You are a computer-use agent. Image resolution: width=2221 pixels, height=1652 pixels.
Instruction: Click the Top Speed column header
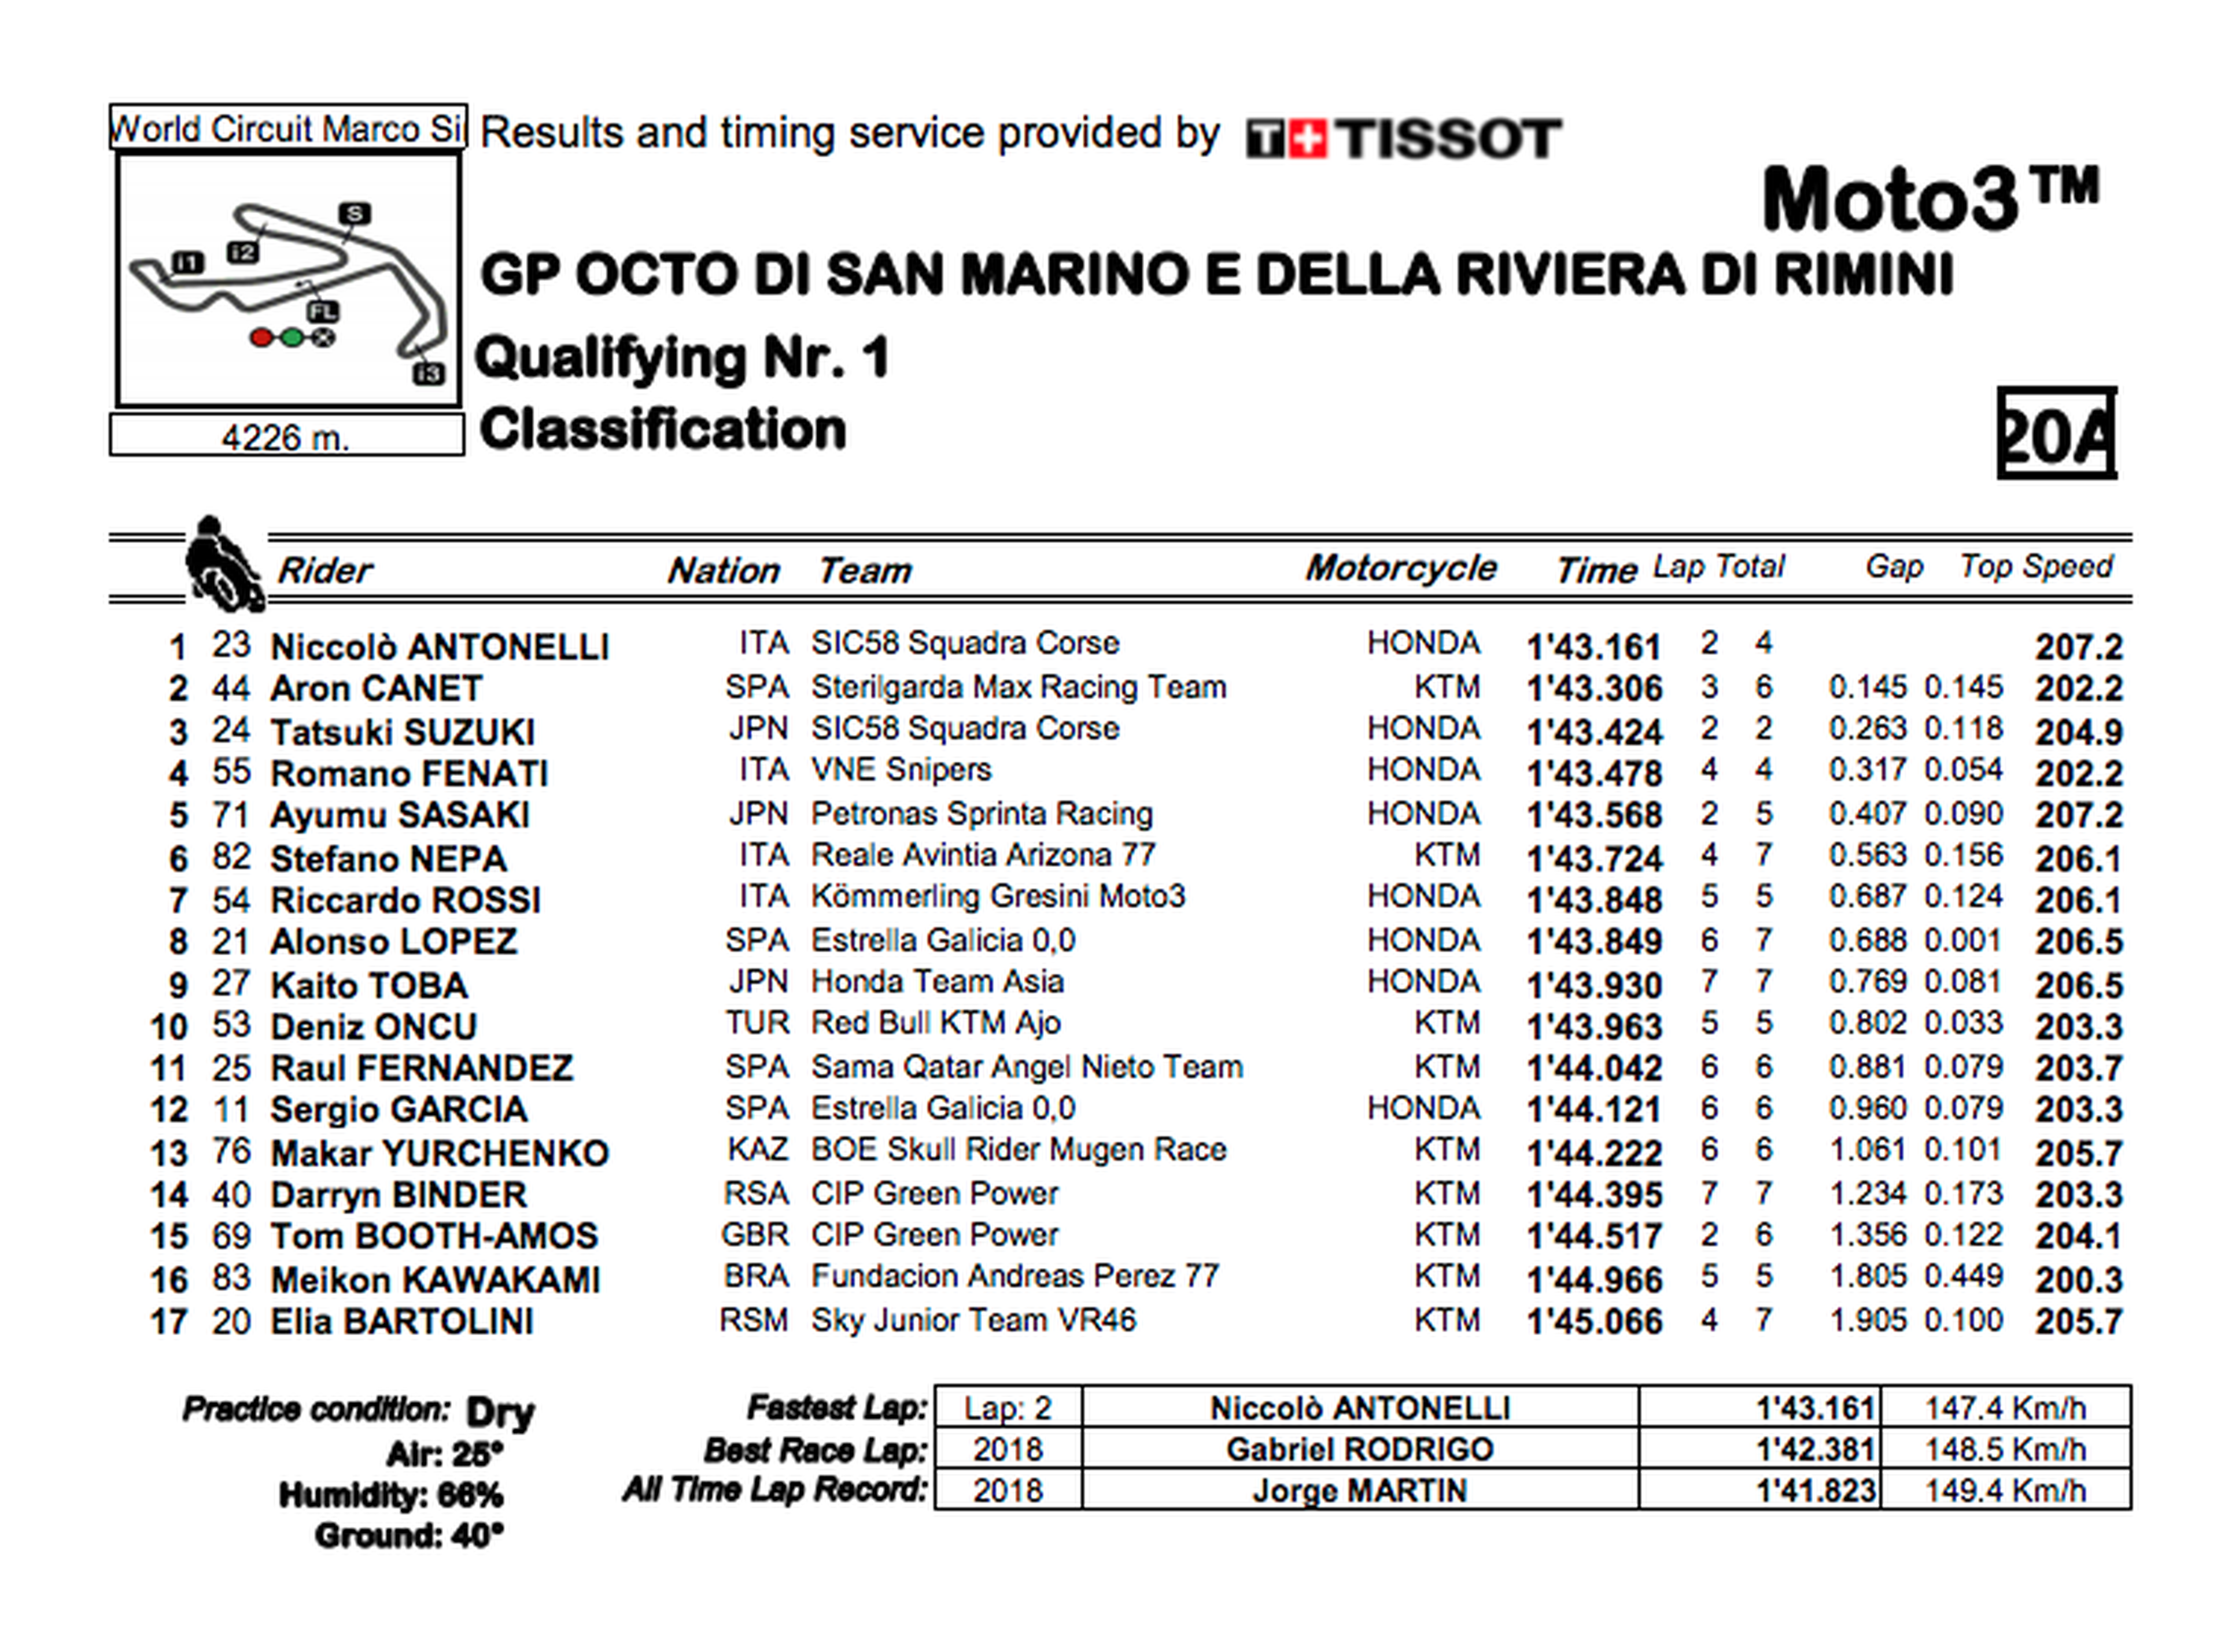pos(2036,567)
